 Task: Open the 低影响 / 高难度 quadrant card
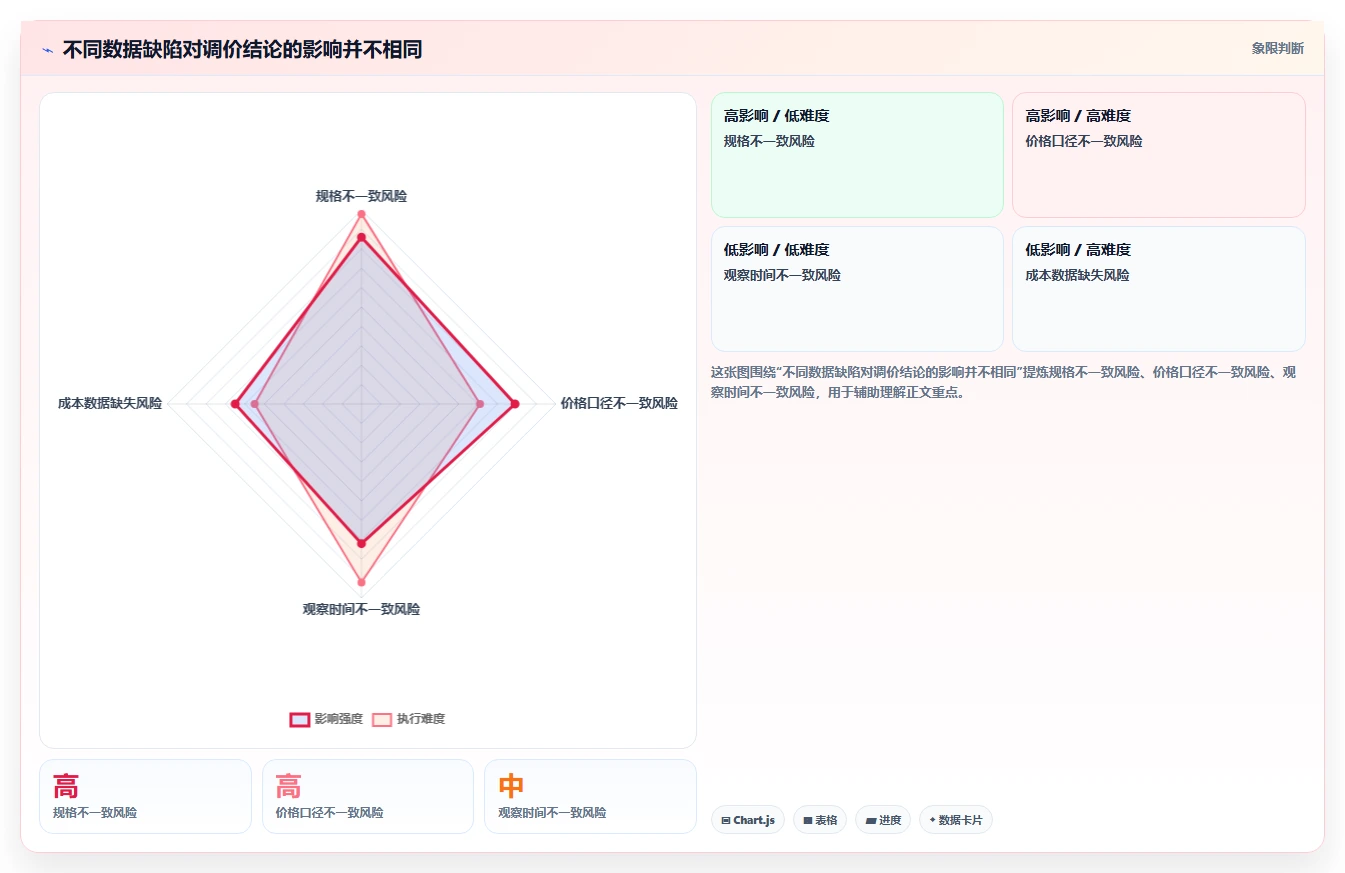(x=1159, y=289)
